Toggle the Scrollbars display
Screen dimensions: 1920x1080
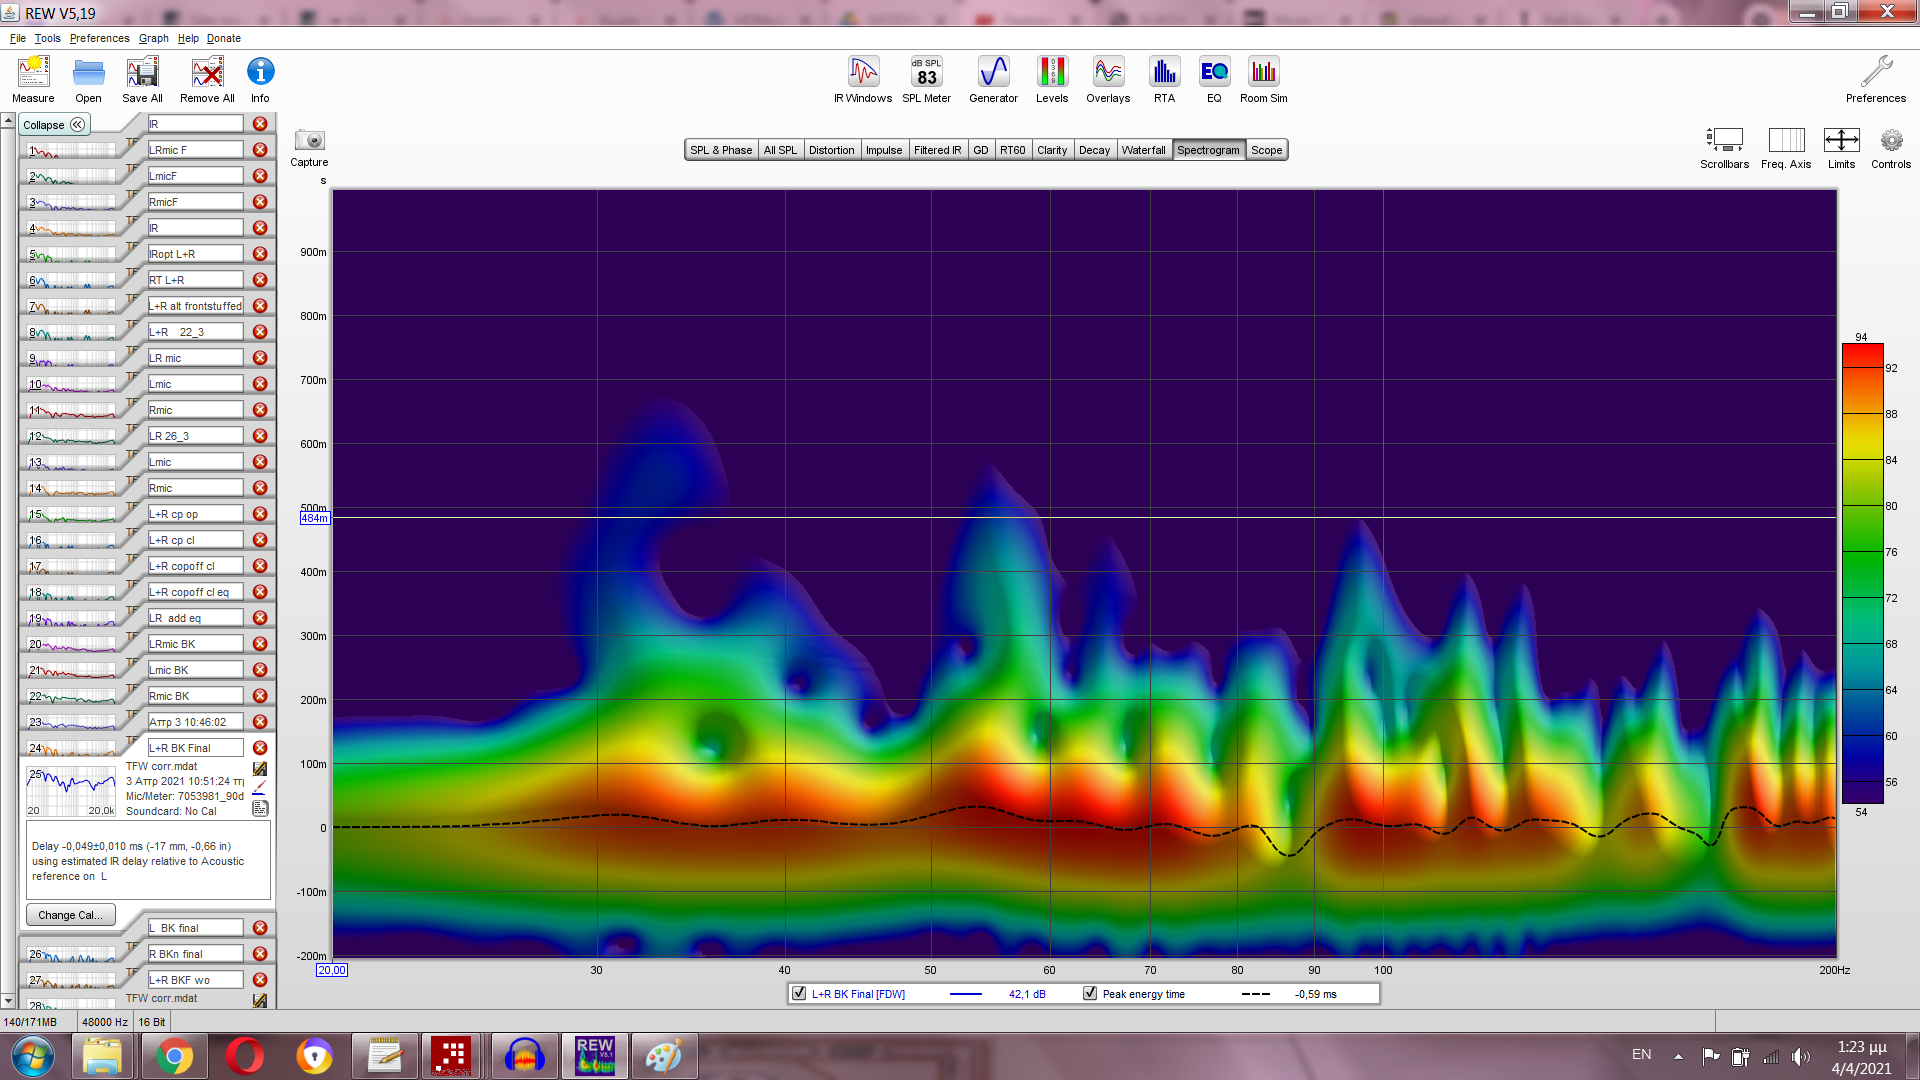(1724, 141)
